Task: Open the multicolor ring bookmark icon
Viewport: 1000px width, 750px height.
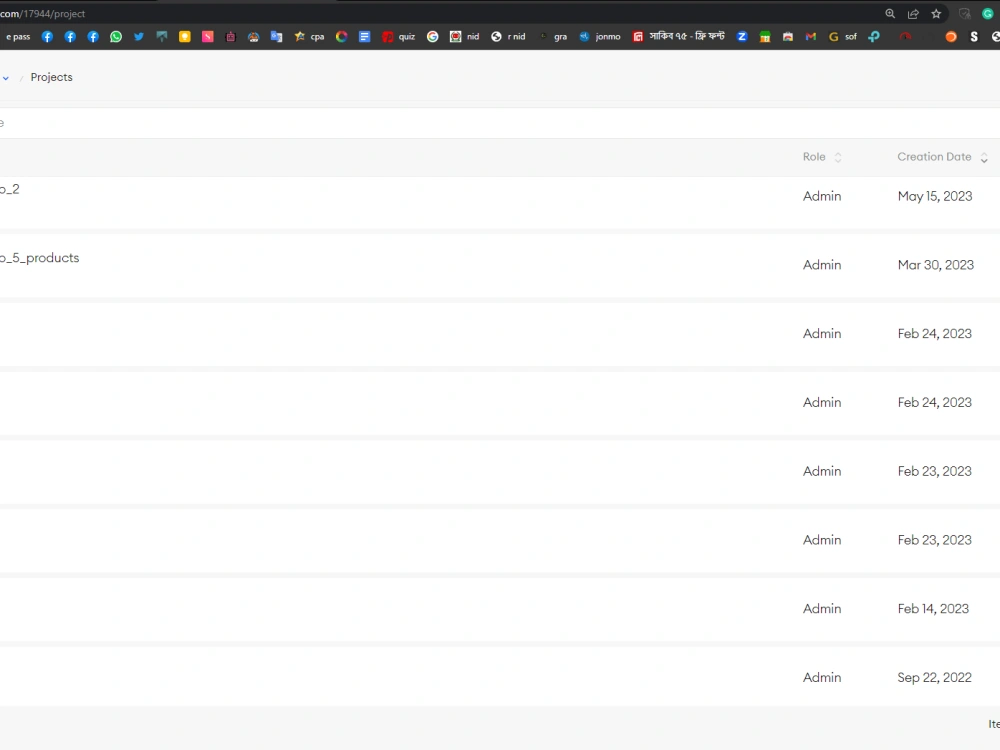Action: pos(341,36)
